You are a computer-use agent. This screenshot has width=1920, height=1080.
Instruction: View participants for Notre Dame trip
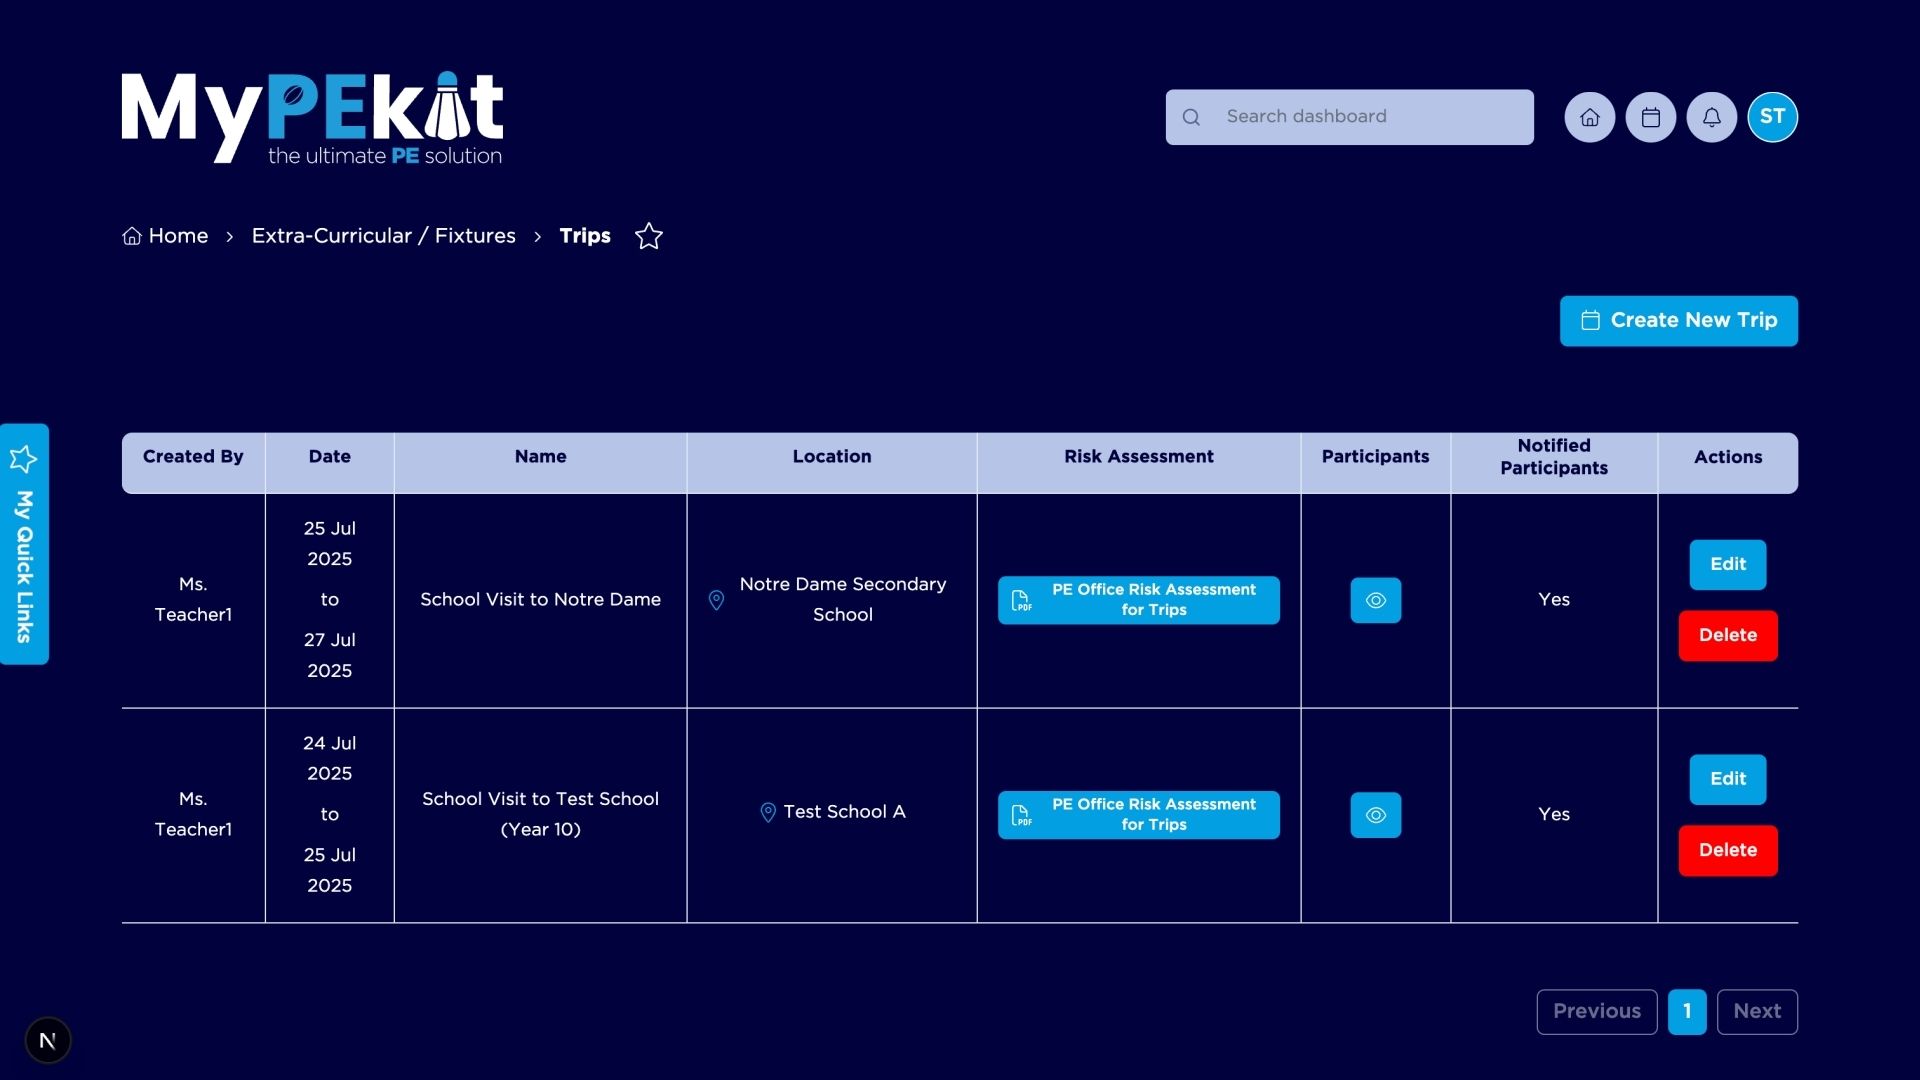[1375, 600]
